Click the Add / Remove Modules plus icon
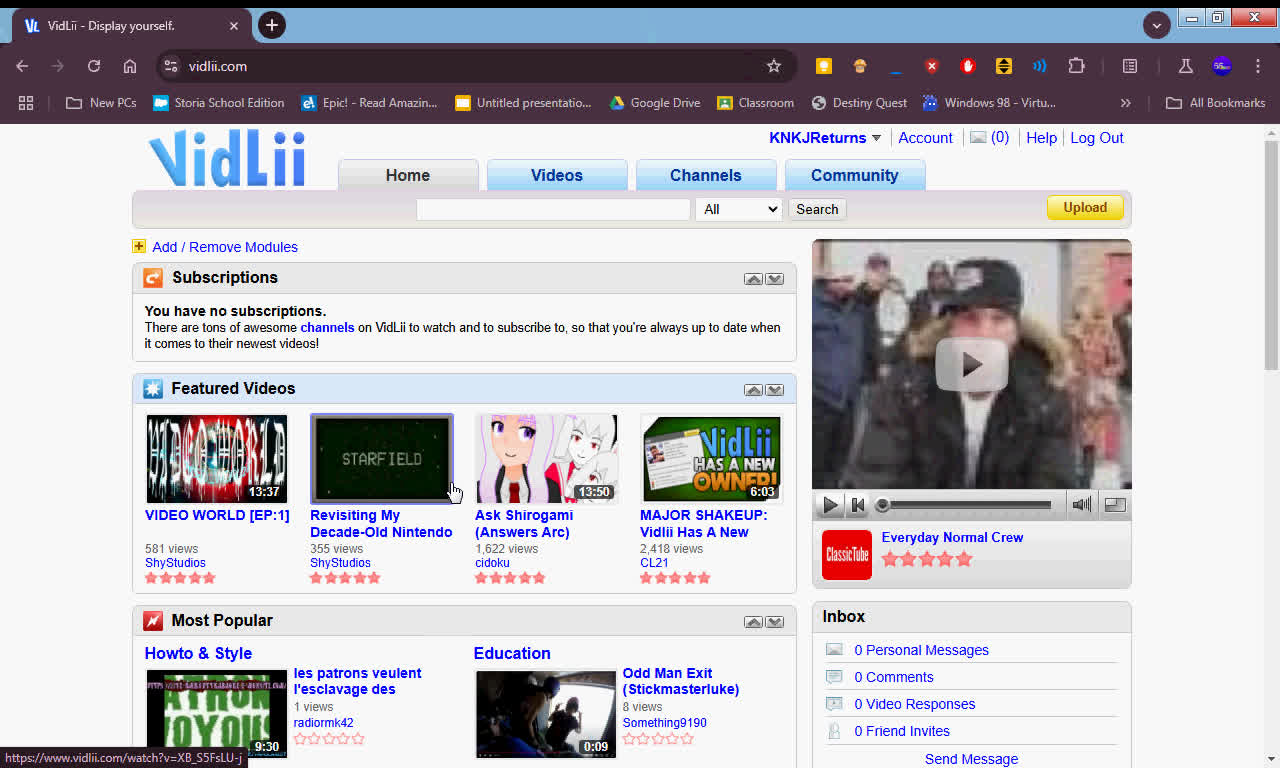 (139, 247)
